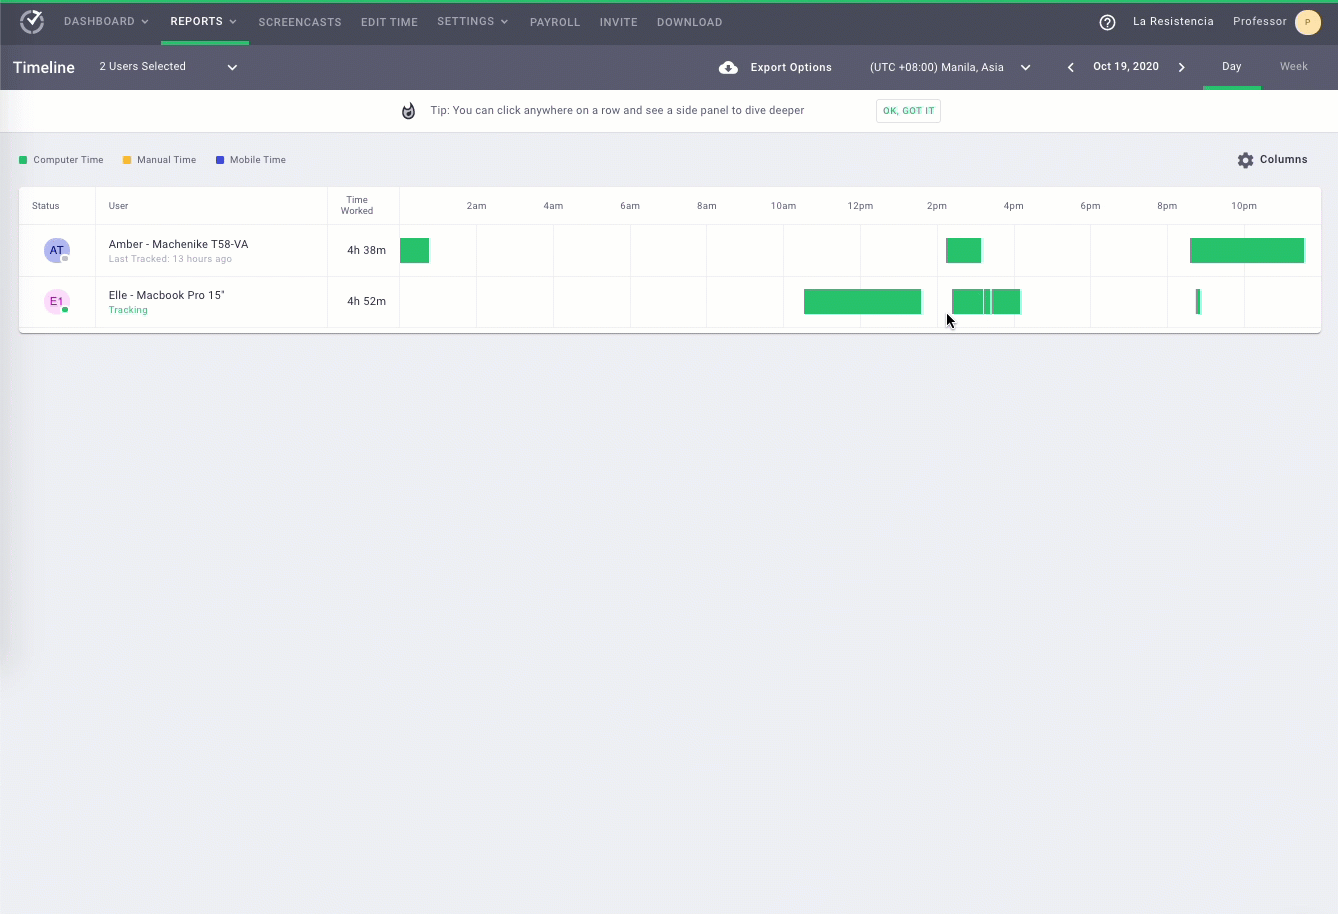This screenshot has height=914, width=1338.
Task: Click the Computer Time green legend swatch
Action: coord(23,160)
